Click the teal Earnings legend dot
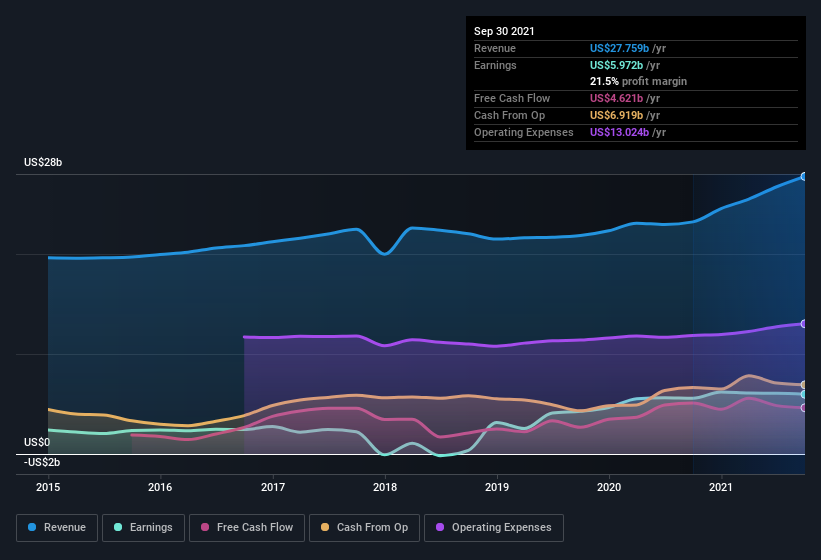 (x=118, y=527)
